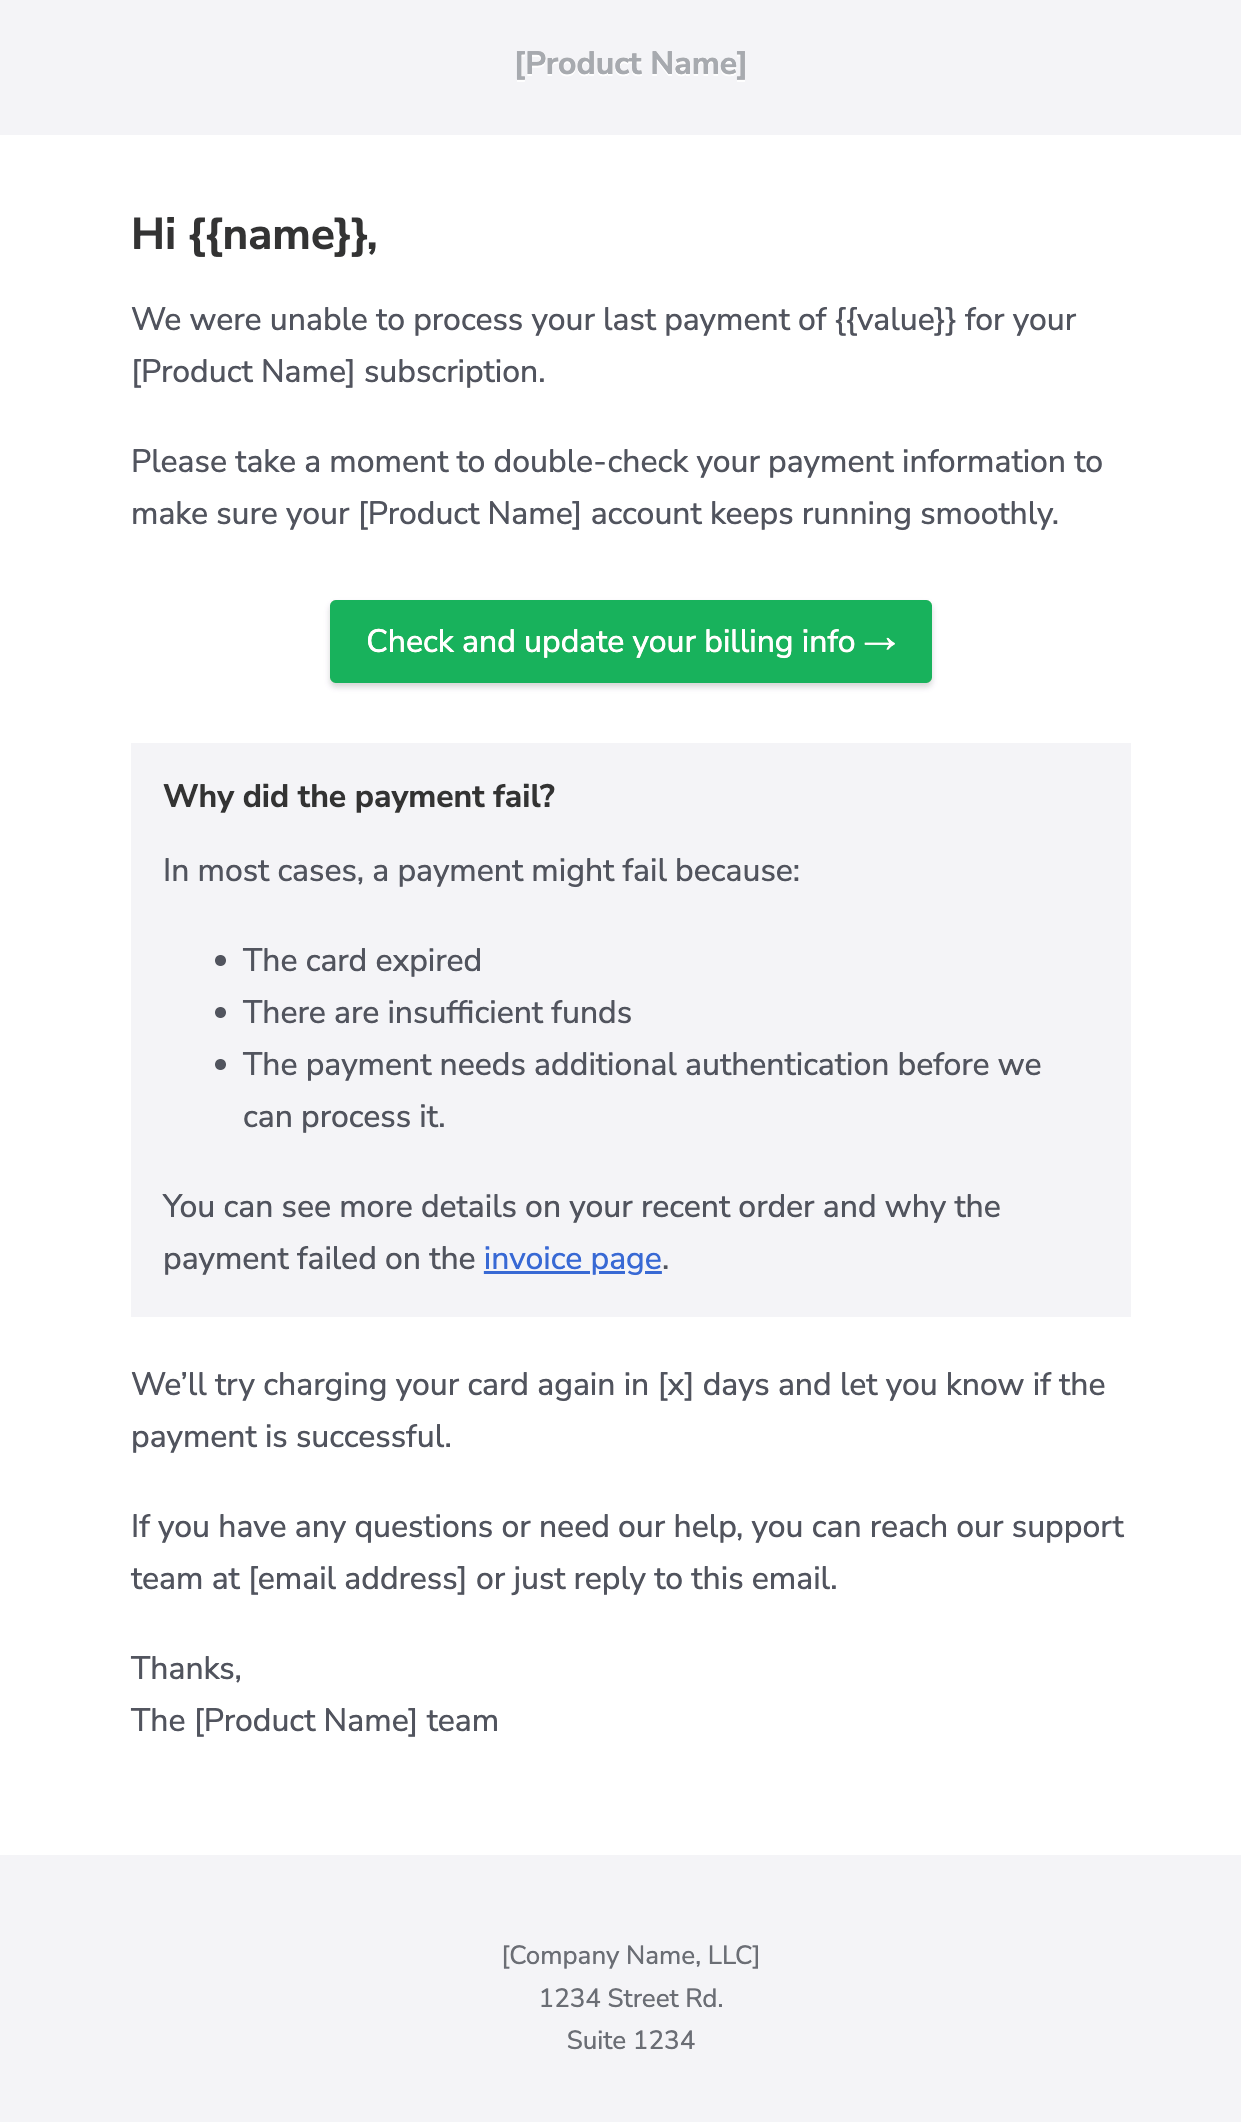This screenshot has height=2122, width=1241.
Task: Select the "The card expired" bullet
Action: pos(362,961)
